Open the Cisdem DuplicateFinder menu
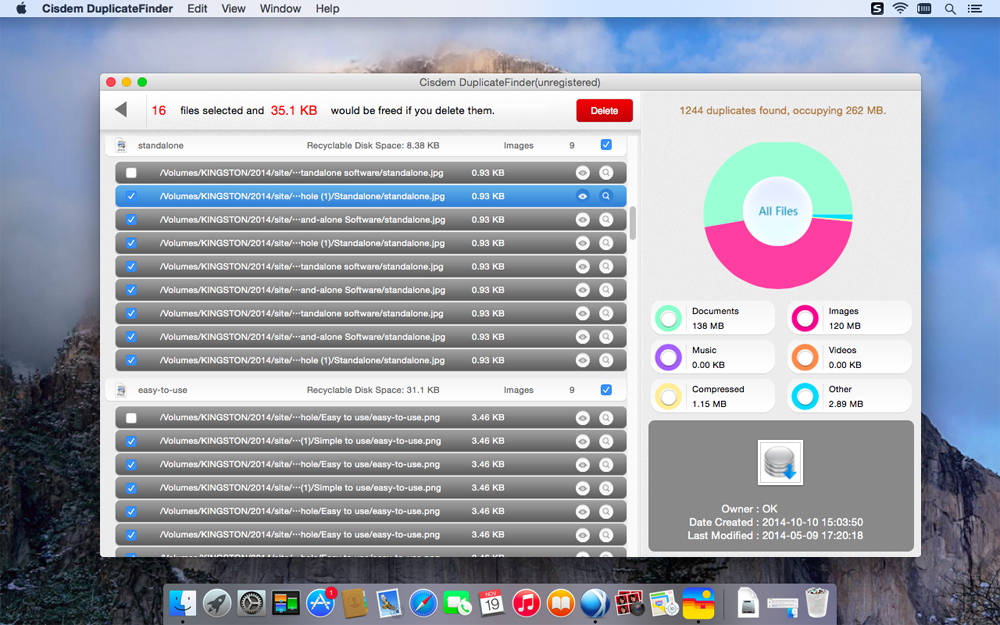 107,8
